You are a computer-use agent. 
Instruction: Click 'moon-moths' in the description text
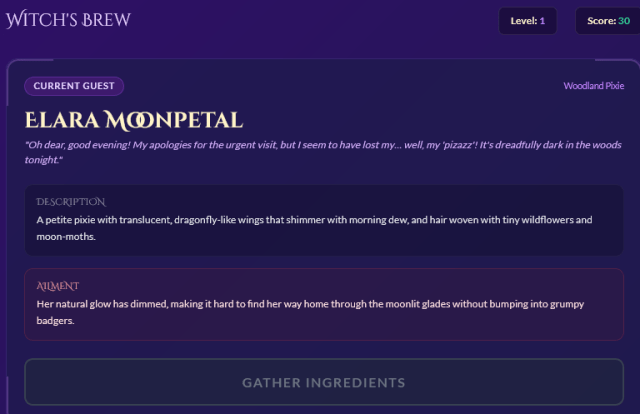click(65, 236)
